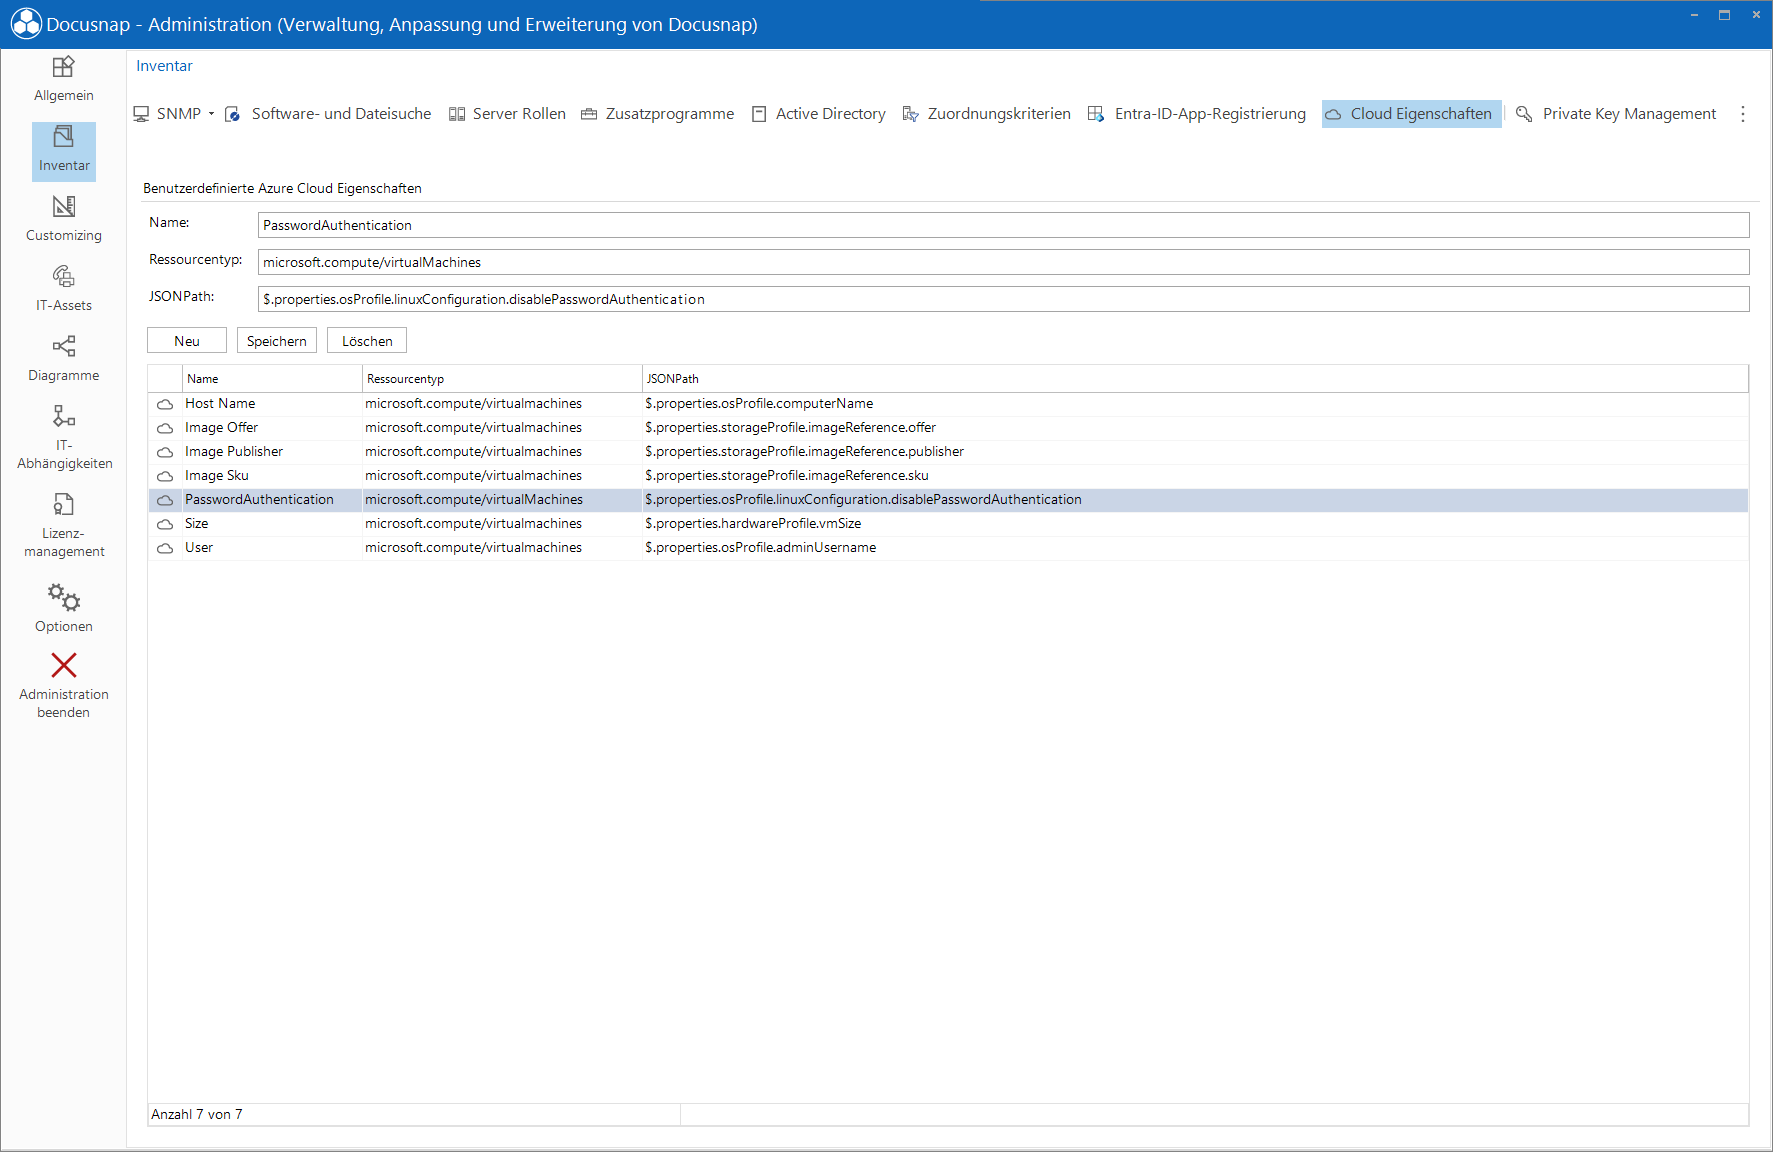Screen dimensions: 1773x1152
Task: Open Optionen gear icon
Action: tap(64, 597)
